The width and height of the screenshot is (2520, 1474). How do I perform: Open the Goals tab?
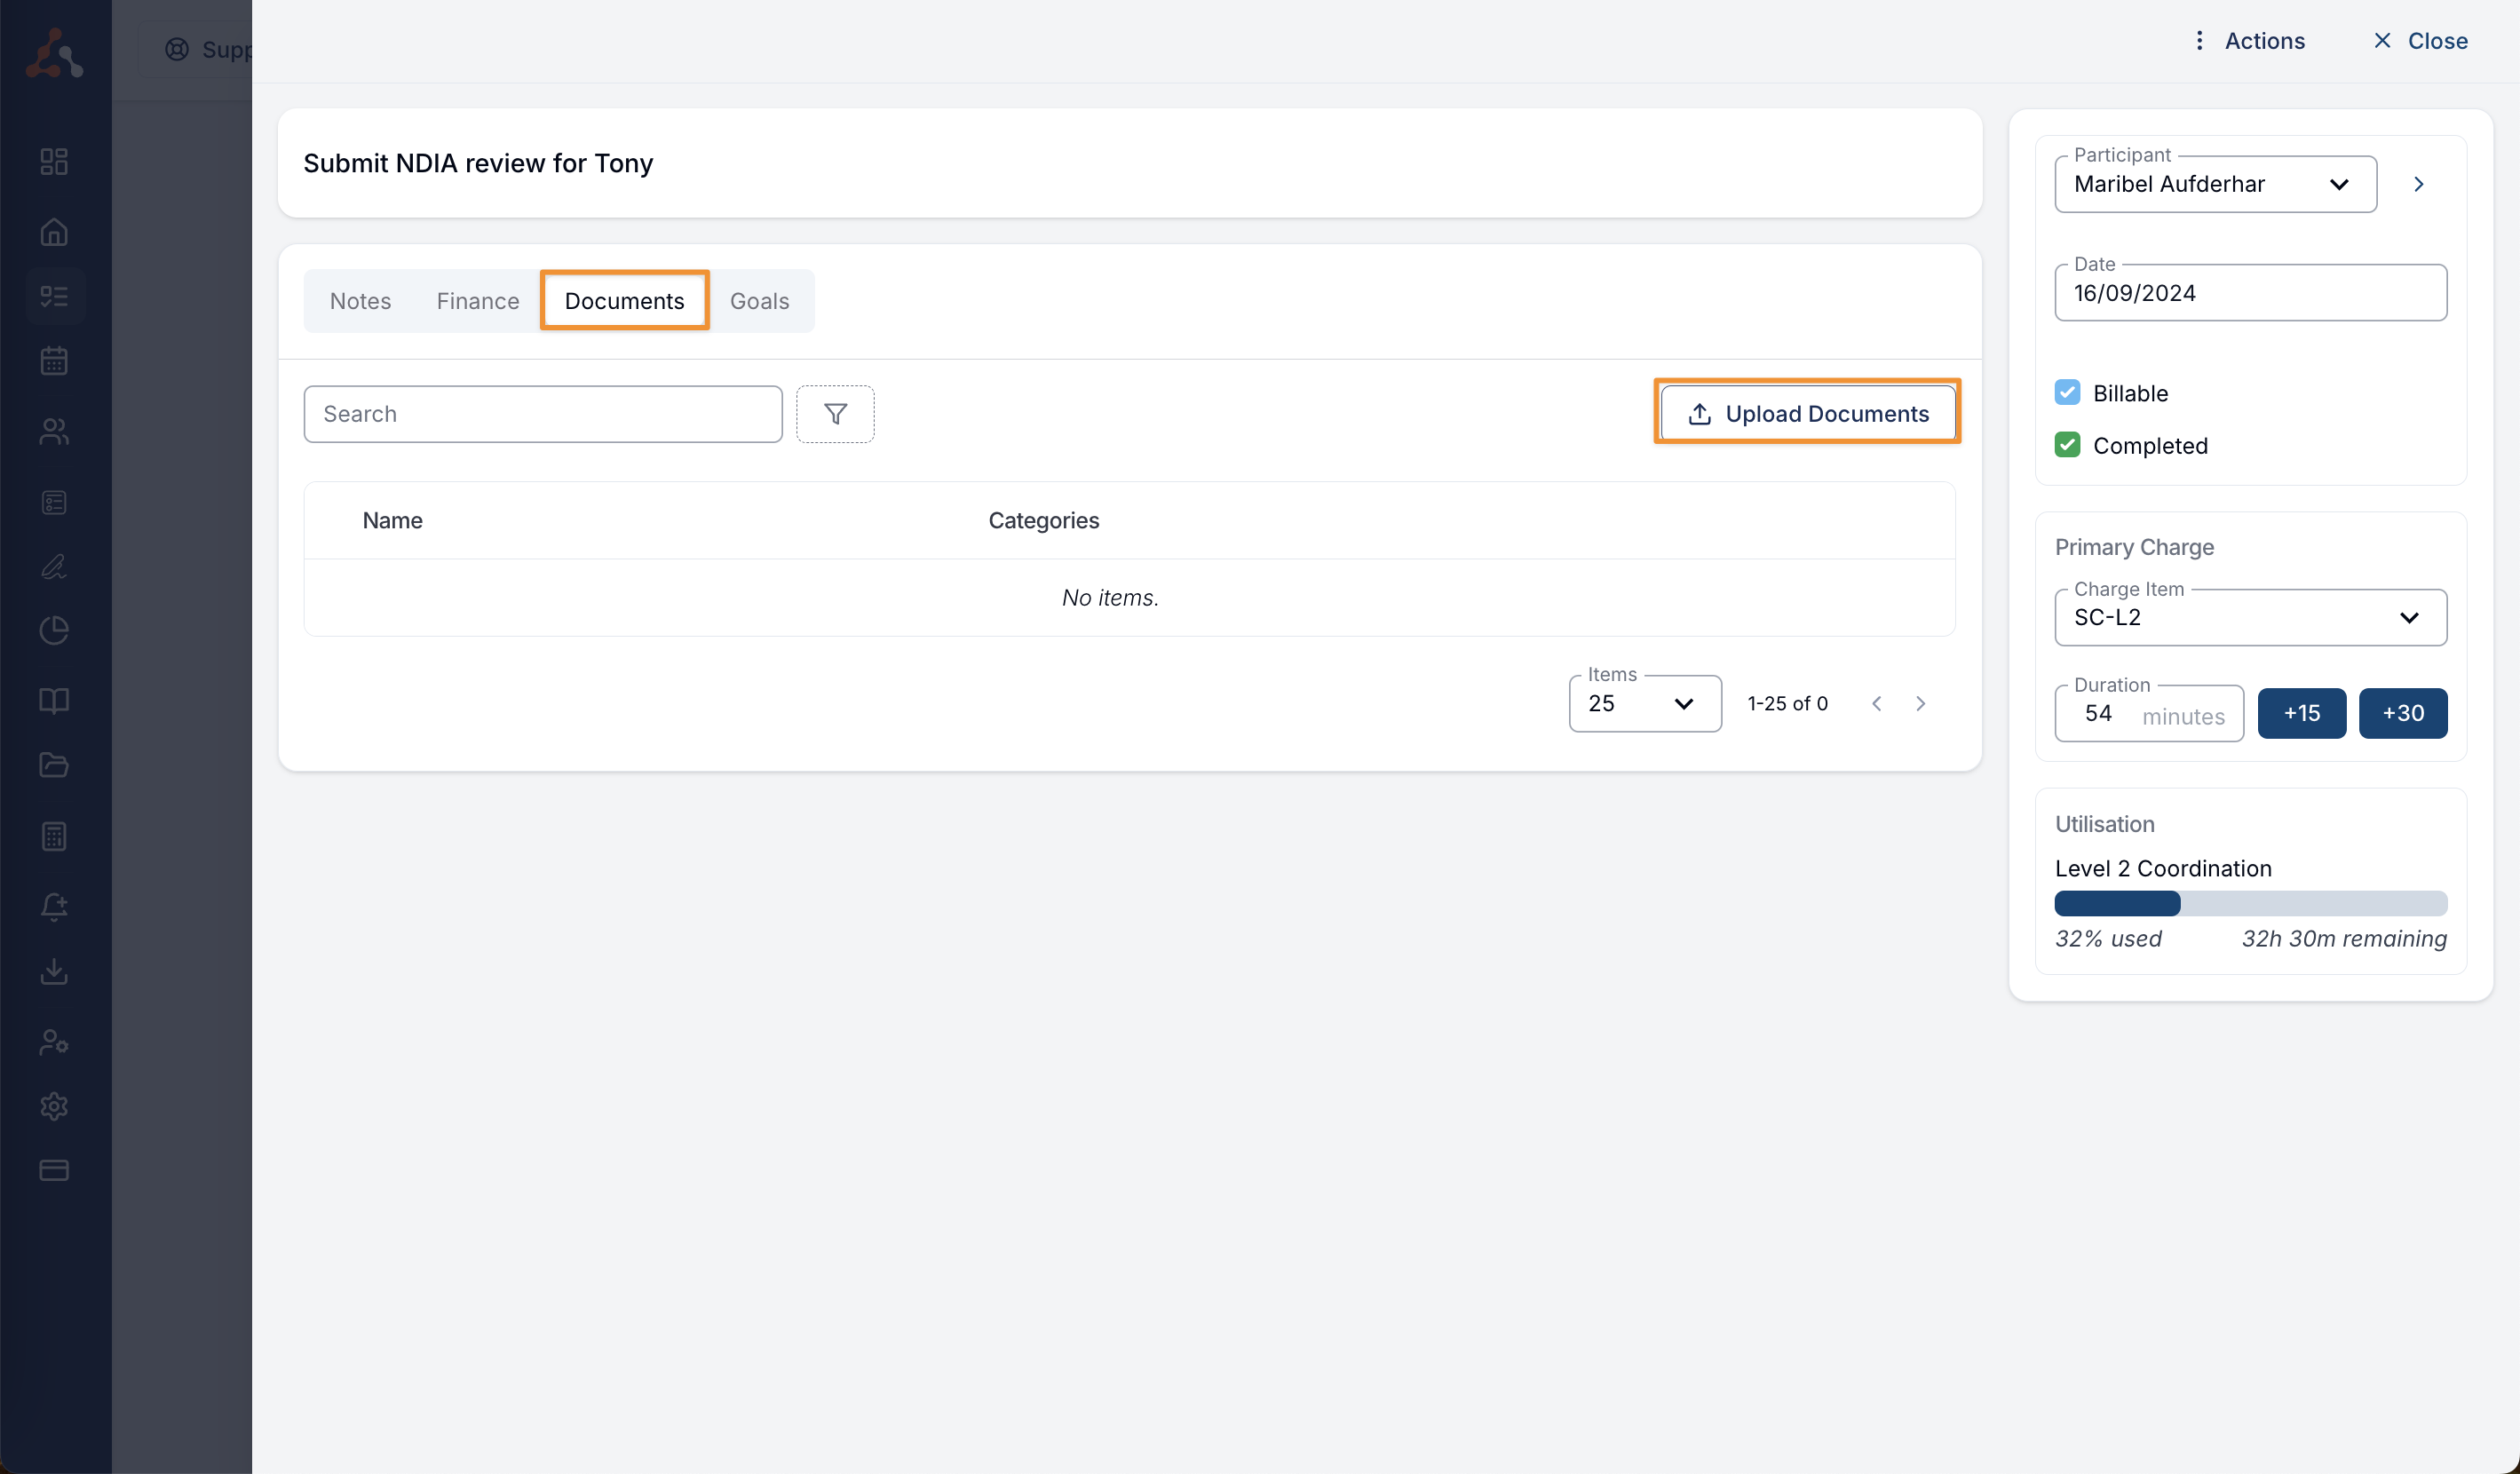(759, 300)
